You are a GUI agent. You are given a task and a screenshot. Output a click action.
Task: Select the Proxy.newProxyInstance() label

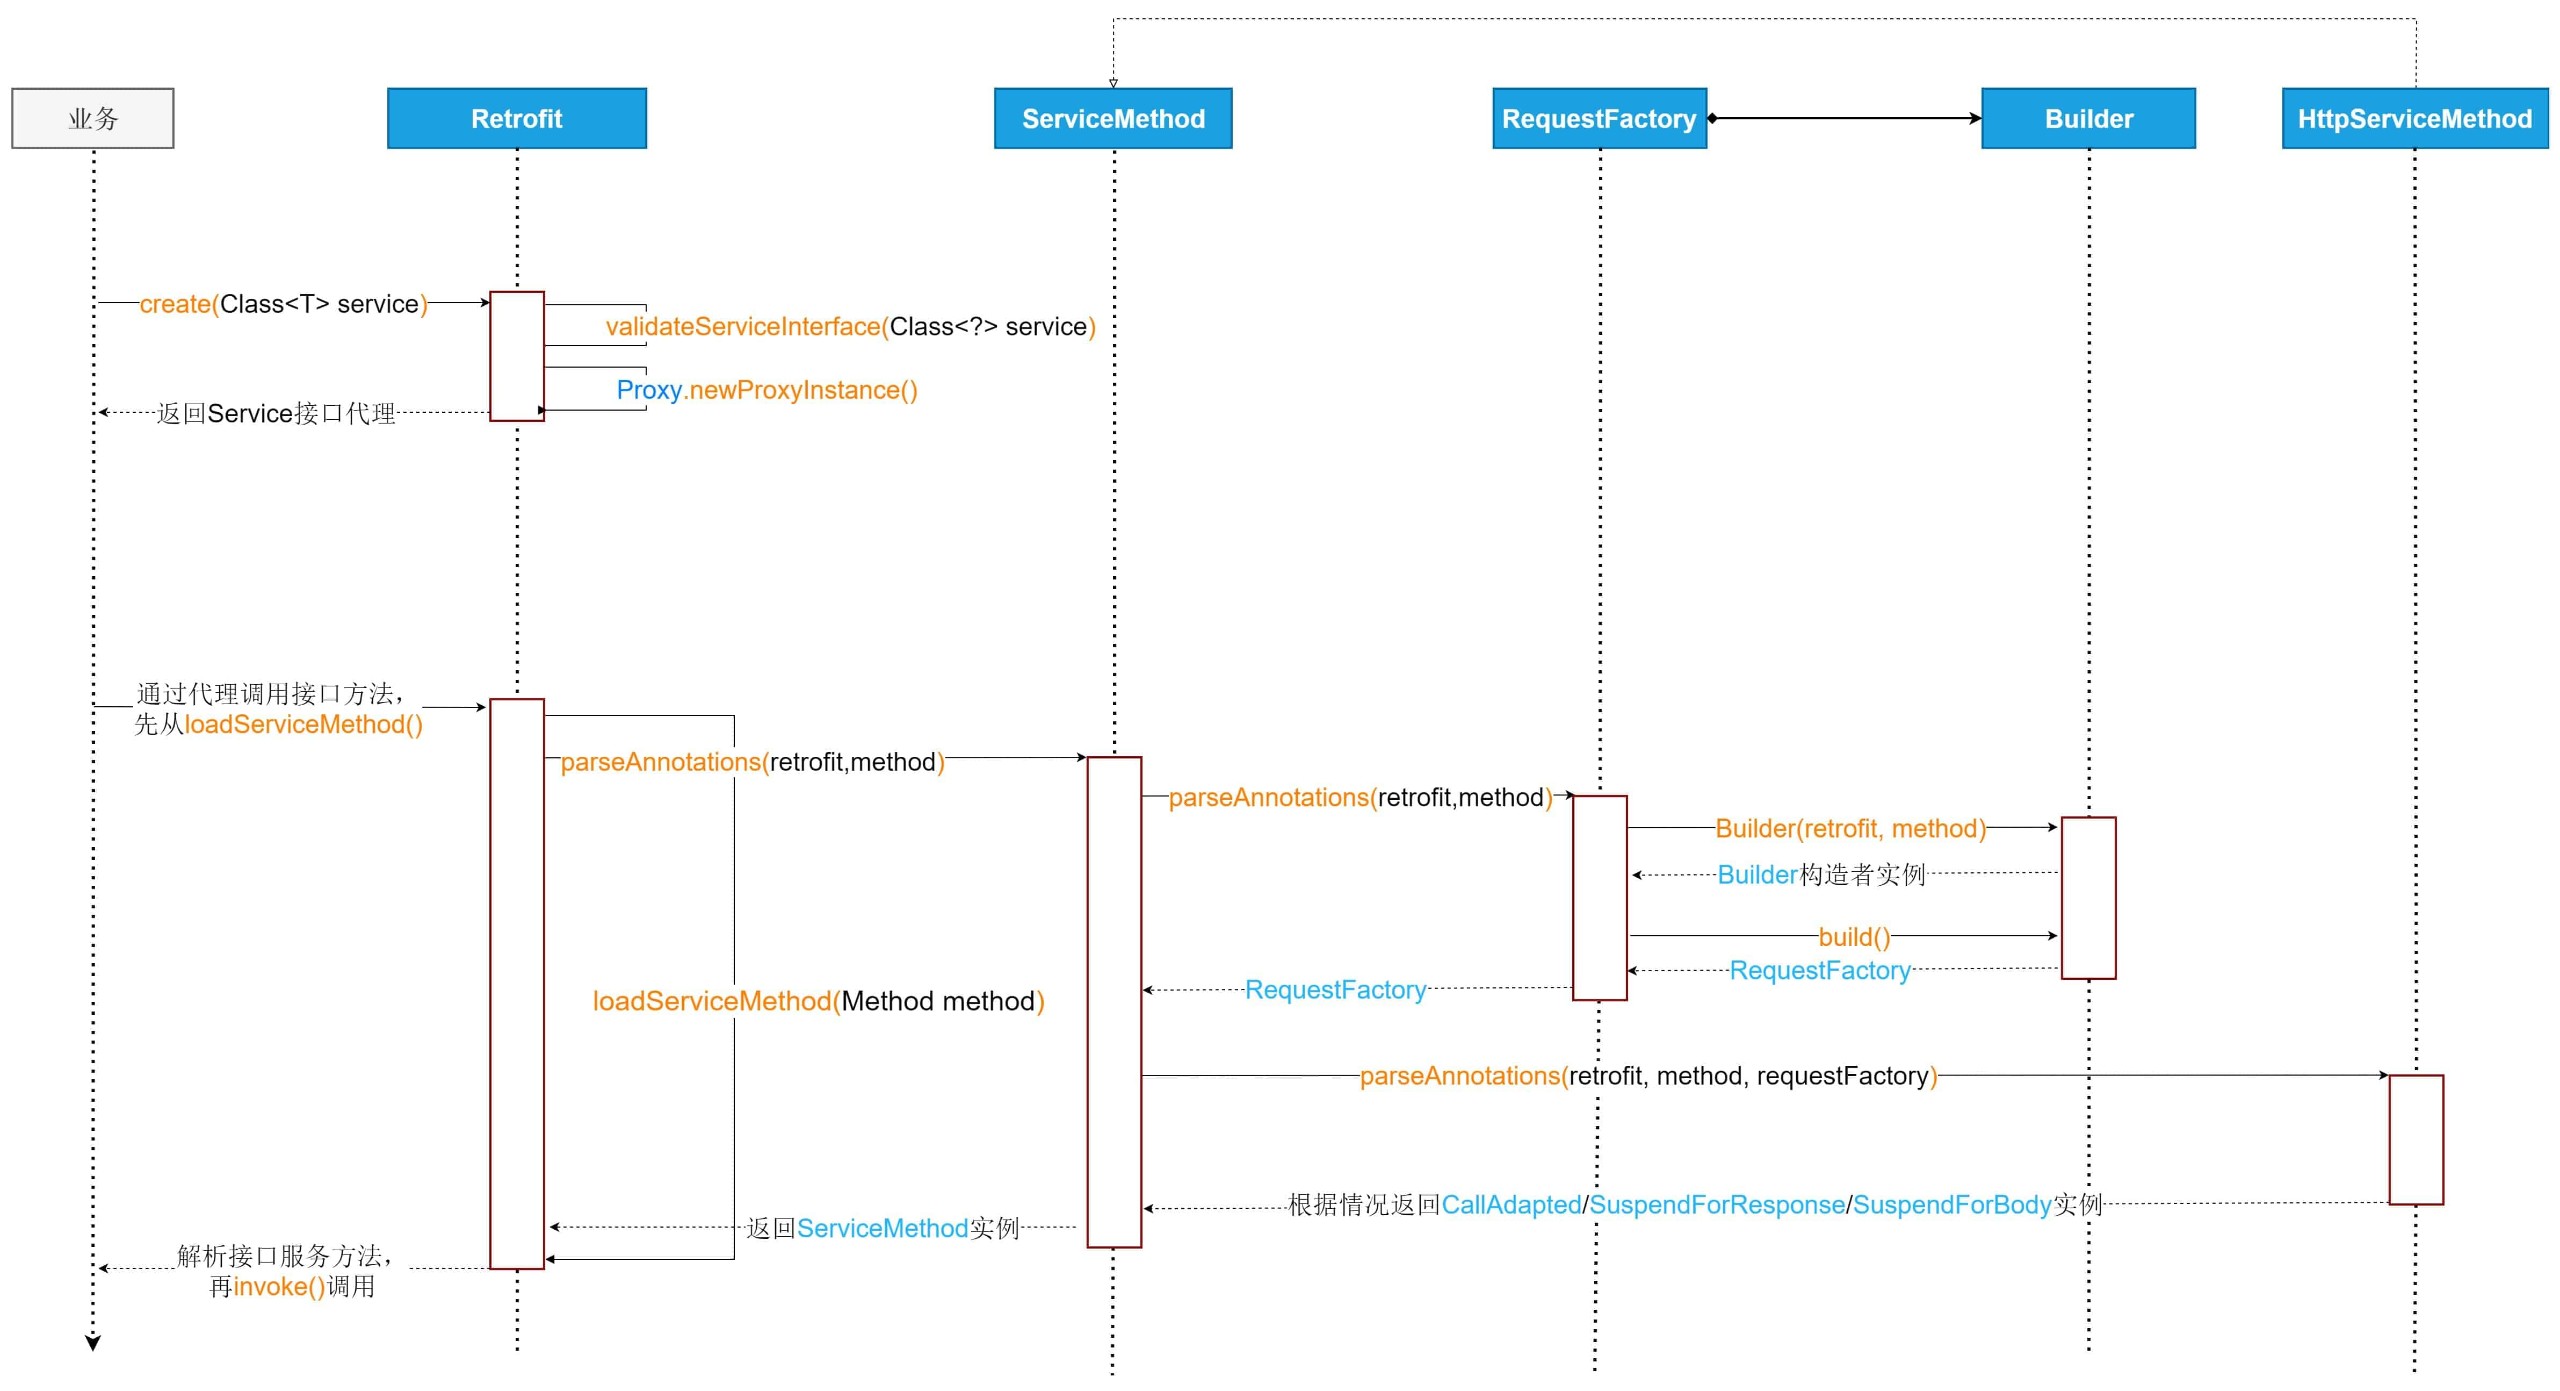click(767, 390)
